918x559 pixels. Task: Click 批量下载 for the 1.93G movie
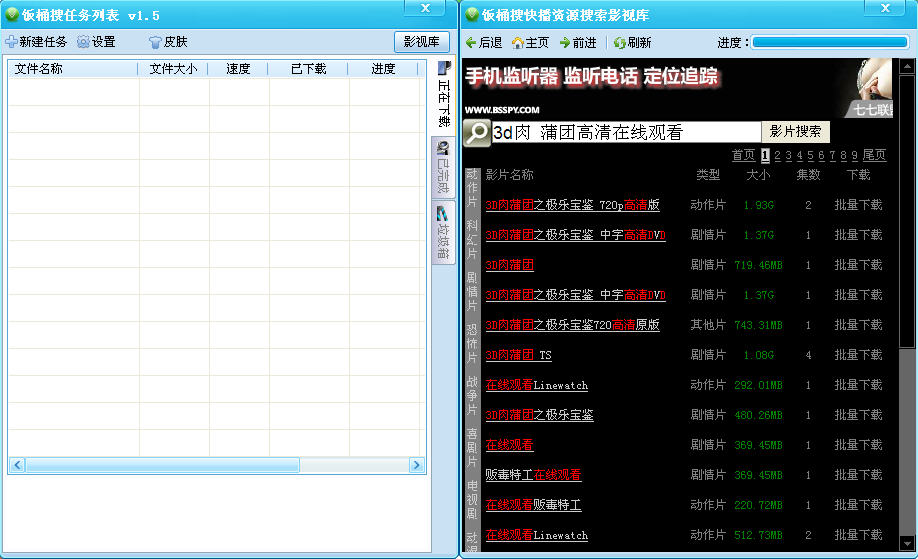(x=858, y=205)
